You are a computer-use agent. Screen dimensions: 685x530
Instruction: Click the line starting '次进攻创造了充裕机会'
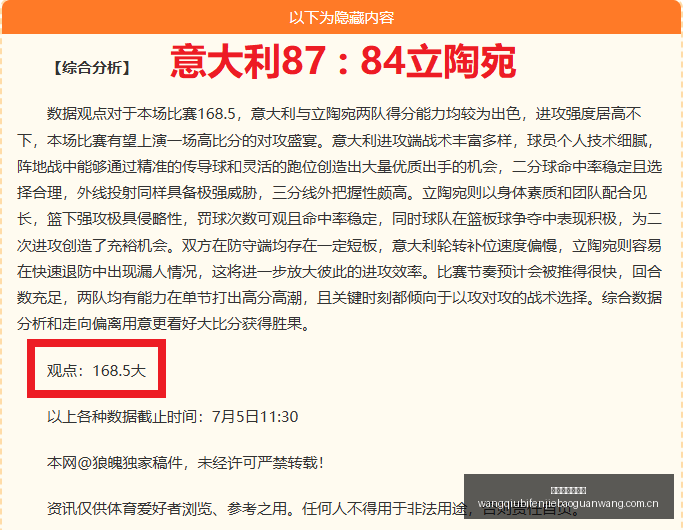(339, 246)
